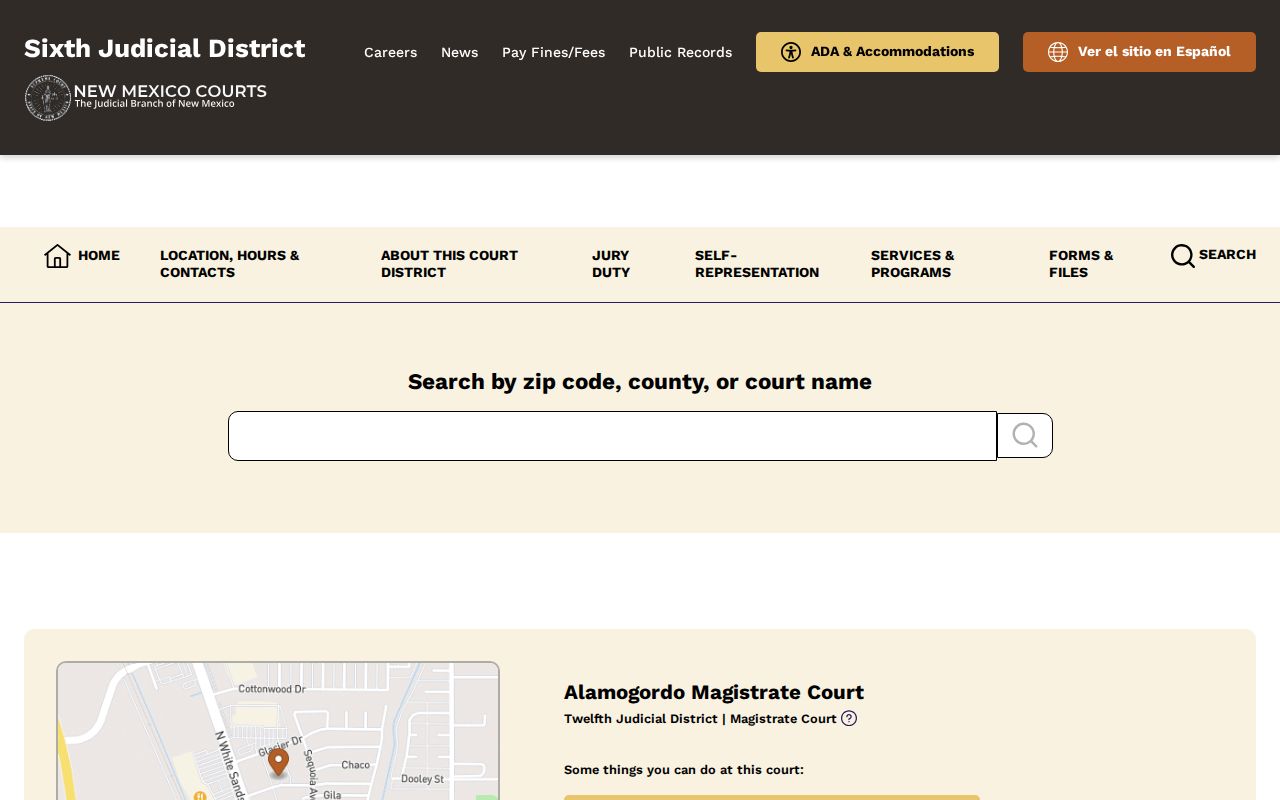1280x800 pixels.
Task: Click the Alamogordo street map thumbnail
Action: pos(278,731)
